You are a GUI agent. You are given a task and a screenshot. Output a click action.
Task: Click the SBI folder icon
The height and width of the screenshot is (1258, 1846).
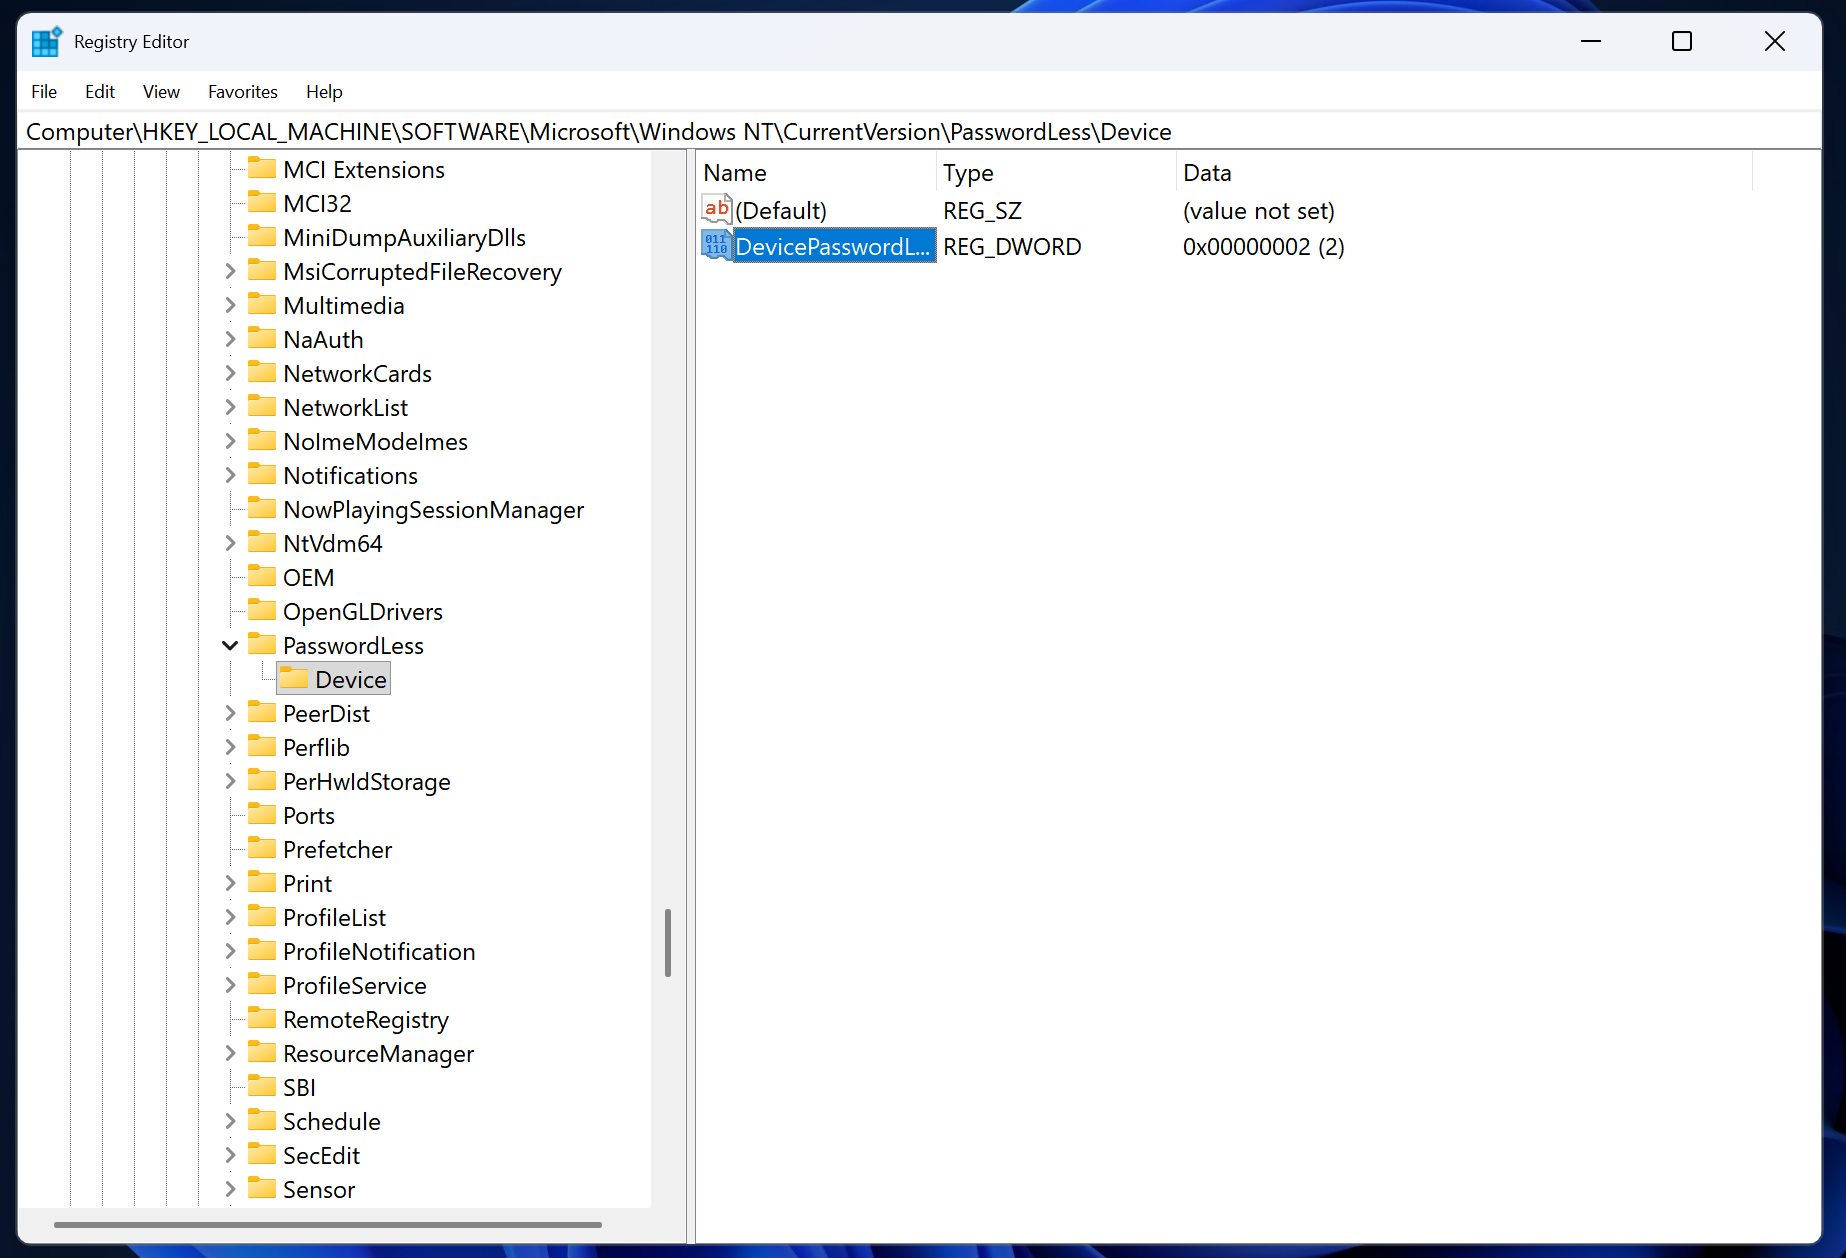[262, 1086]
